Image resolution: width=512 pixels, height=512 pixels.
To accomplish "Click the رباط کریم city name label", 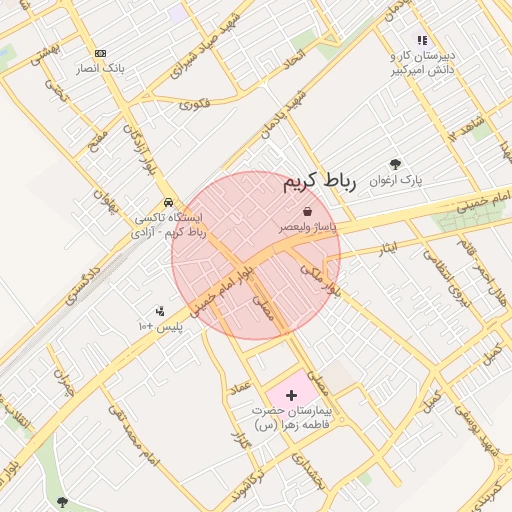I will (x=320, y=182).
